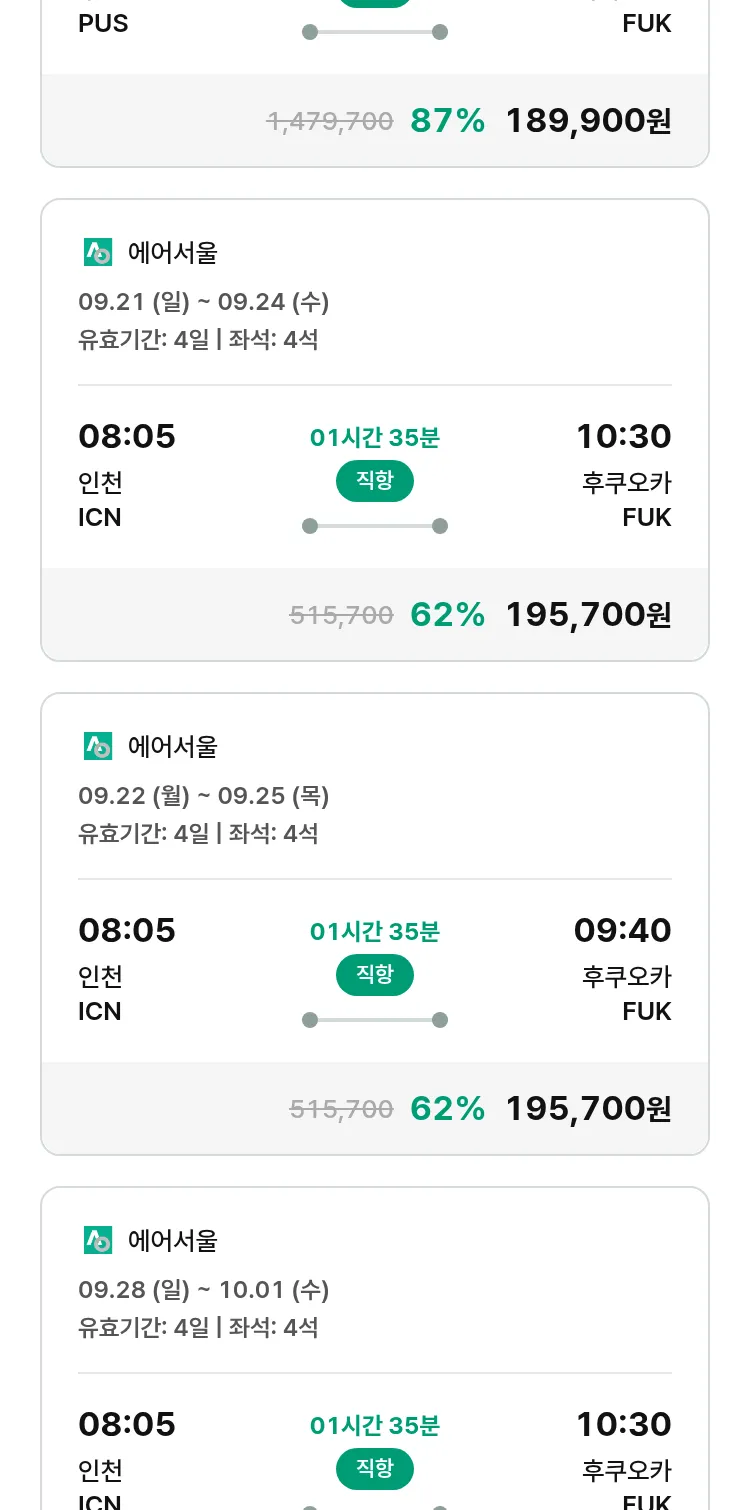Click the 09.21 (일) ~ 09.24 (수) date range

click(204, 302)
